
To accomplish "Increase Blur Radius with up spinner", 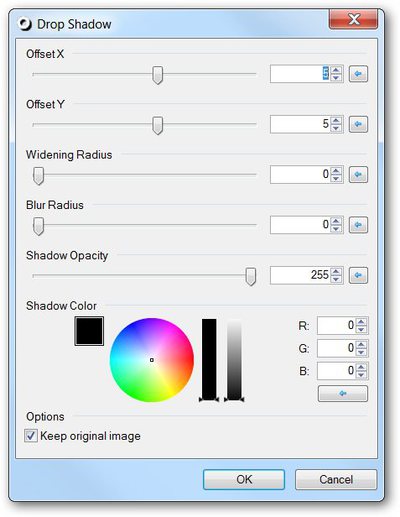I will (x=336, y=221).
